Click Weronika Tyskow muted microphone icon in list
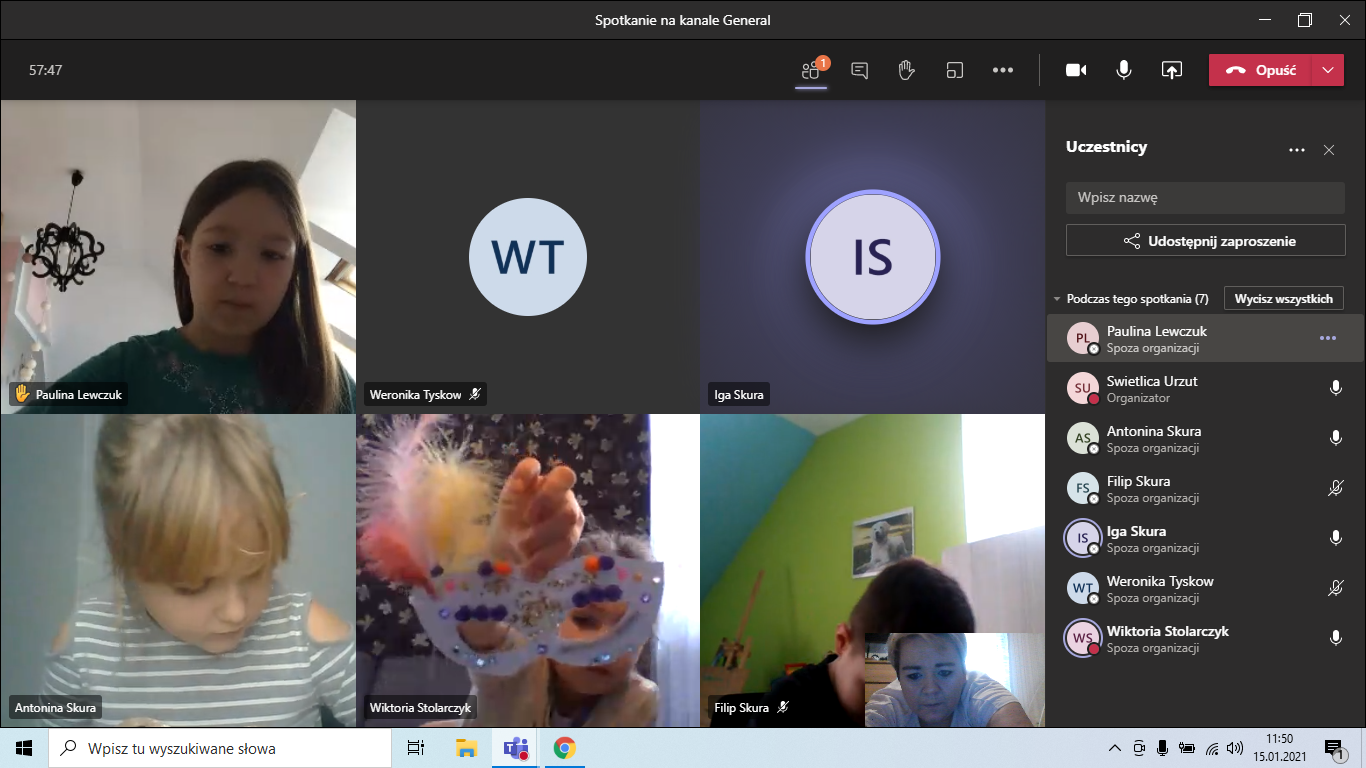The width and height of the screenshot is (1366, 768). coord(1336,588)
